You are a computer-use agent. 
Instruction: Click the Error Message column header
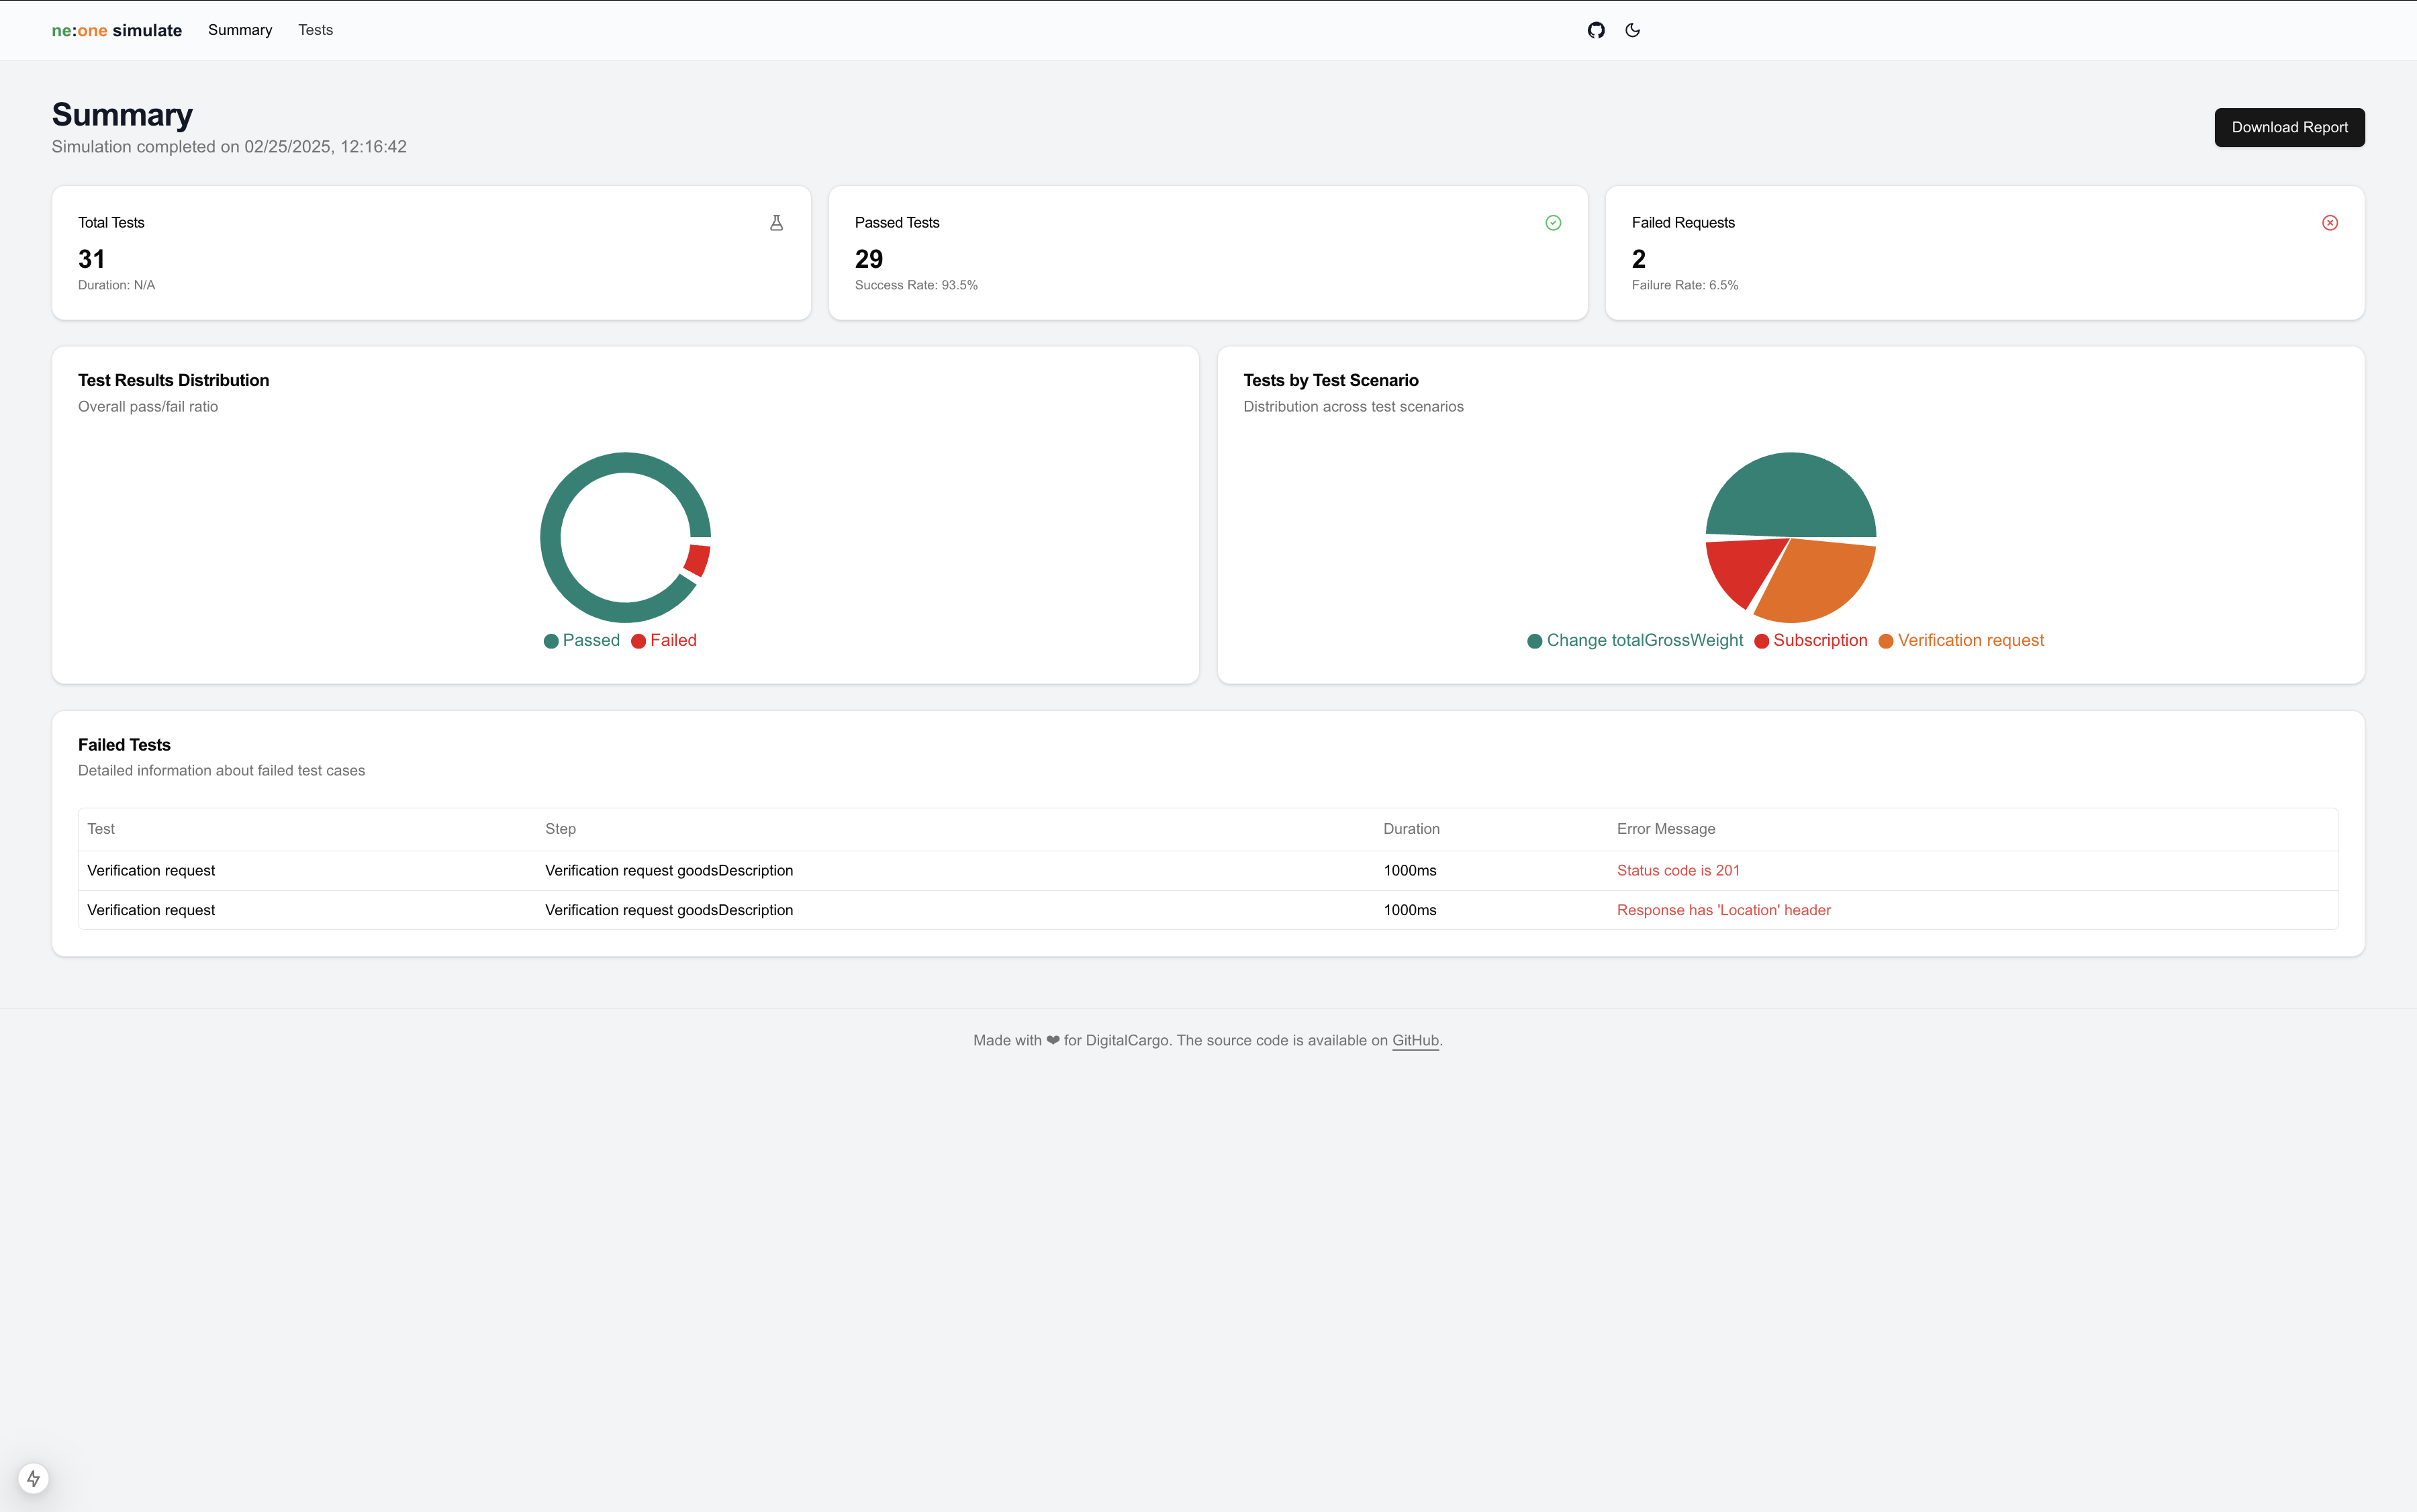click(x=1665, y=829)
